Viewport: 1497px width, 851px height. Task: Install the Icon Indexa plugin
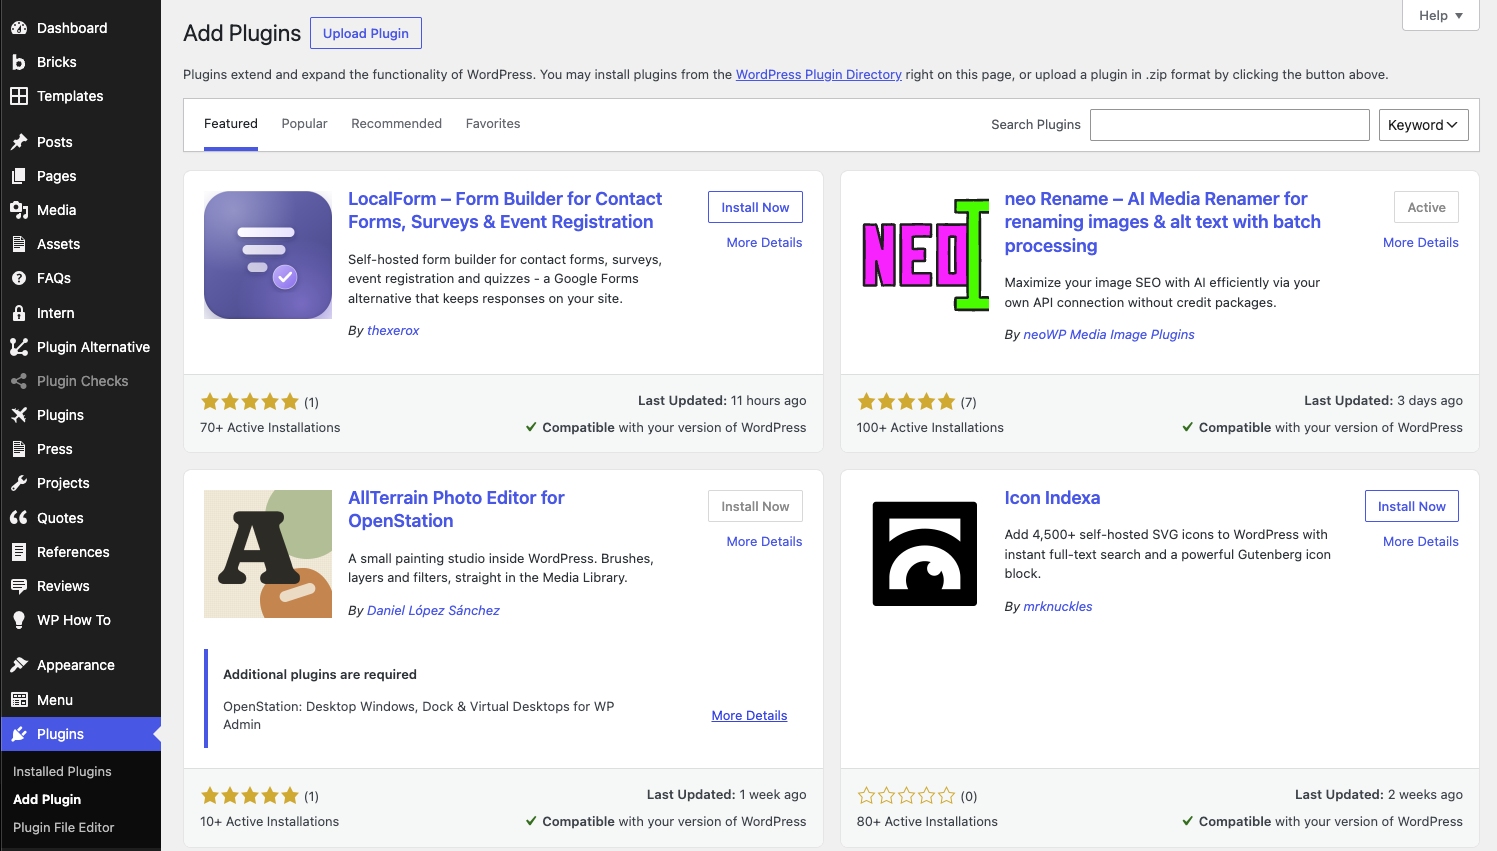point(1412,506)
